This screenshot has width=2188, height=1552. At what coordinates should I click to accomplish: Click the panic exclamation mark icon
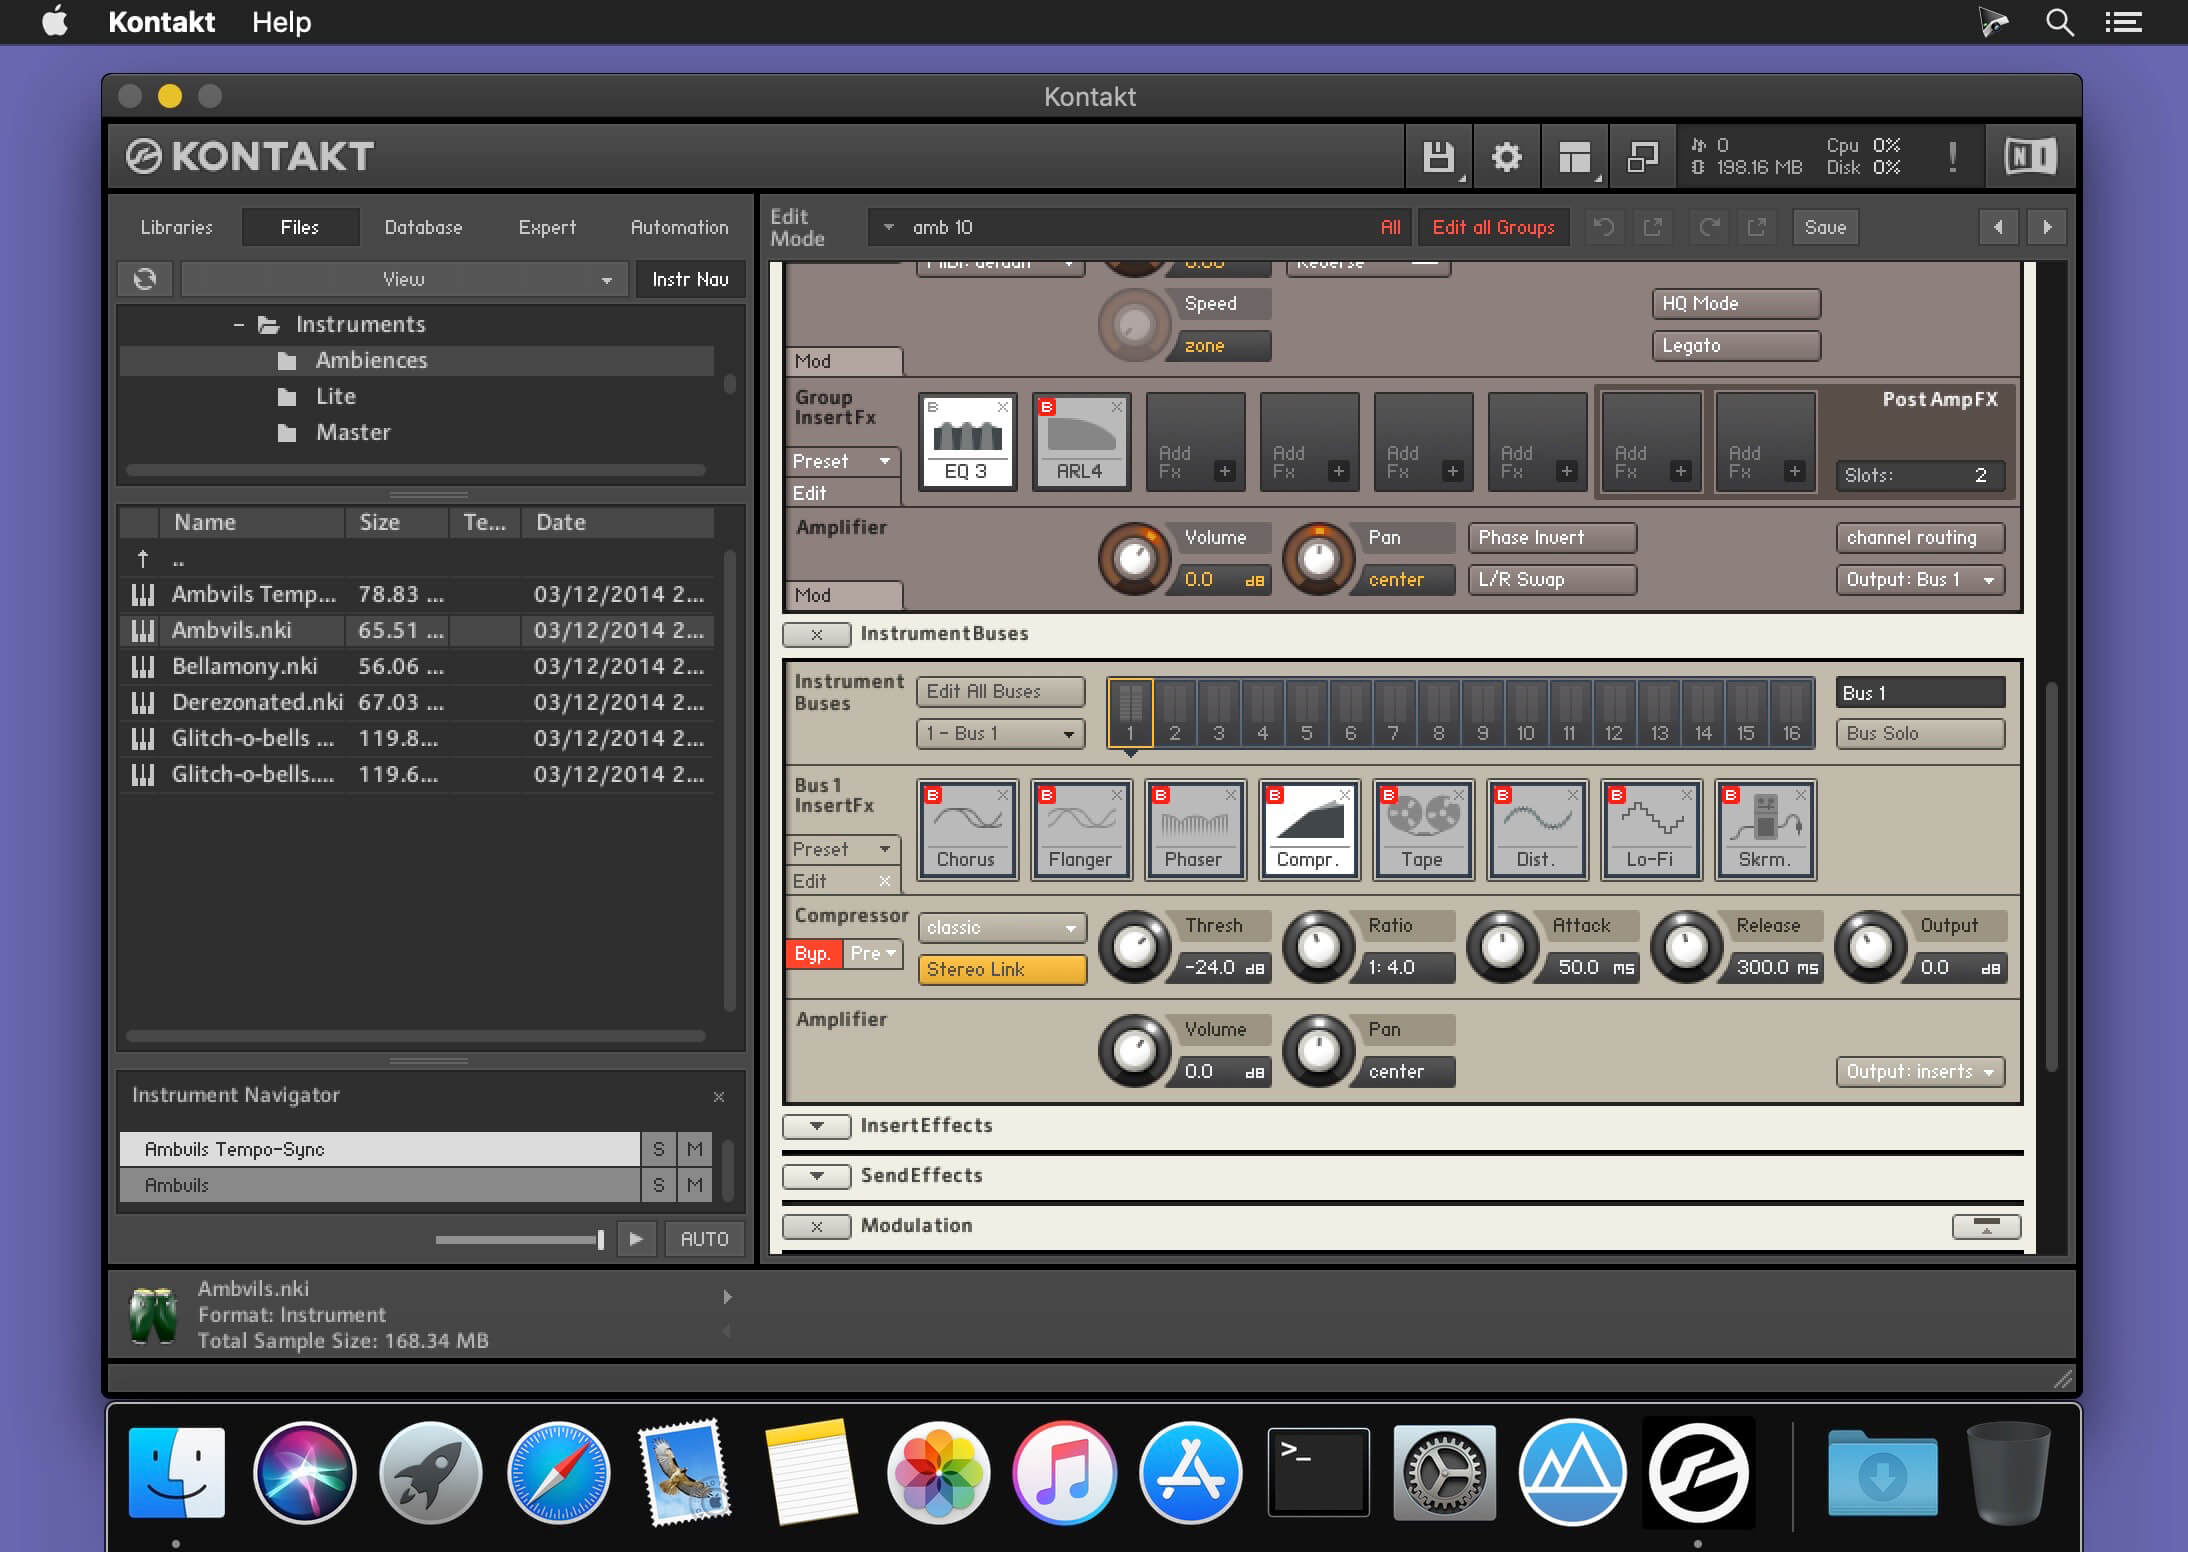1952,157
